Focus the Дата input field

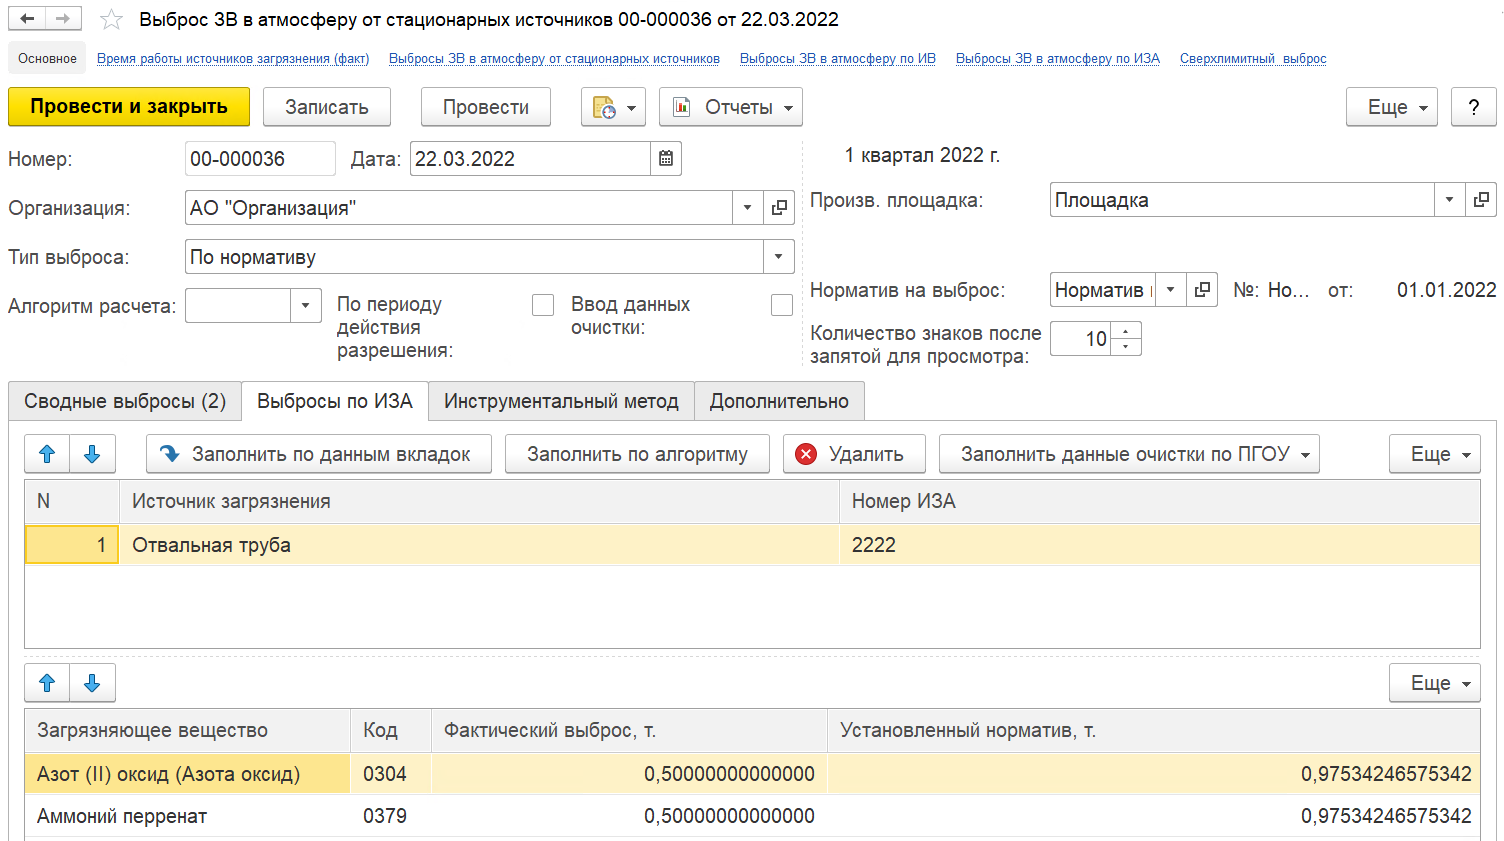tap(530, 159)
